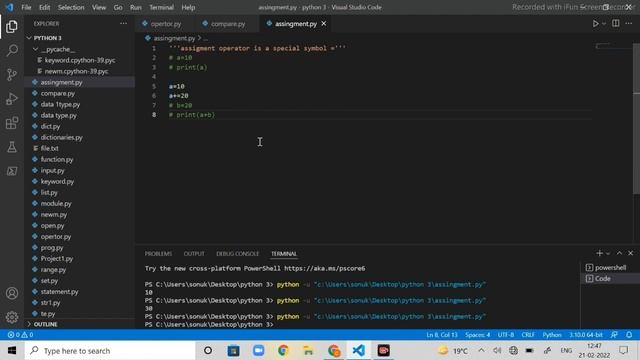
Task: Open file.txt in Explorer
Action: click(x=80, y=148)
